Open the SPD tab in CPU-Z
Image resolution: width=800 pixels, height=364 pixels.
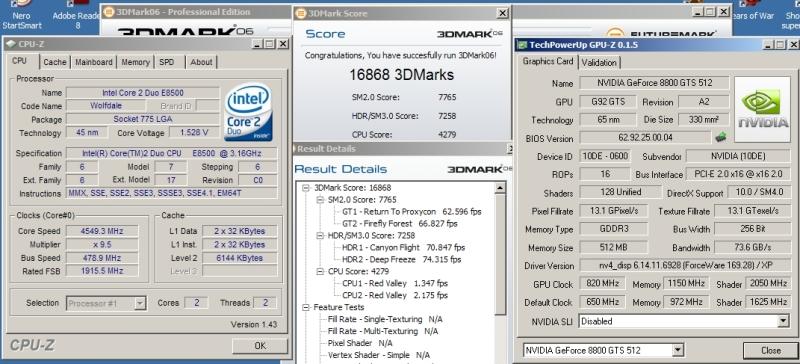[x=166, y=62]
